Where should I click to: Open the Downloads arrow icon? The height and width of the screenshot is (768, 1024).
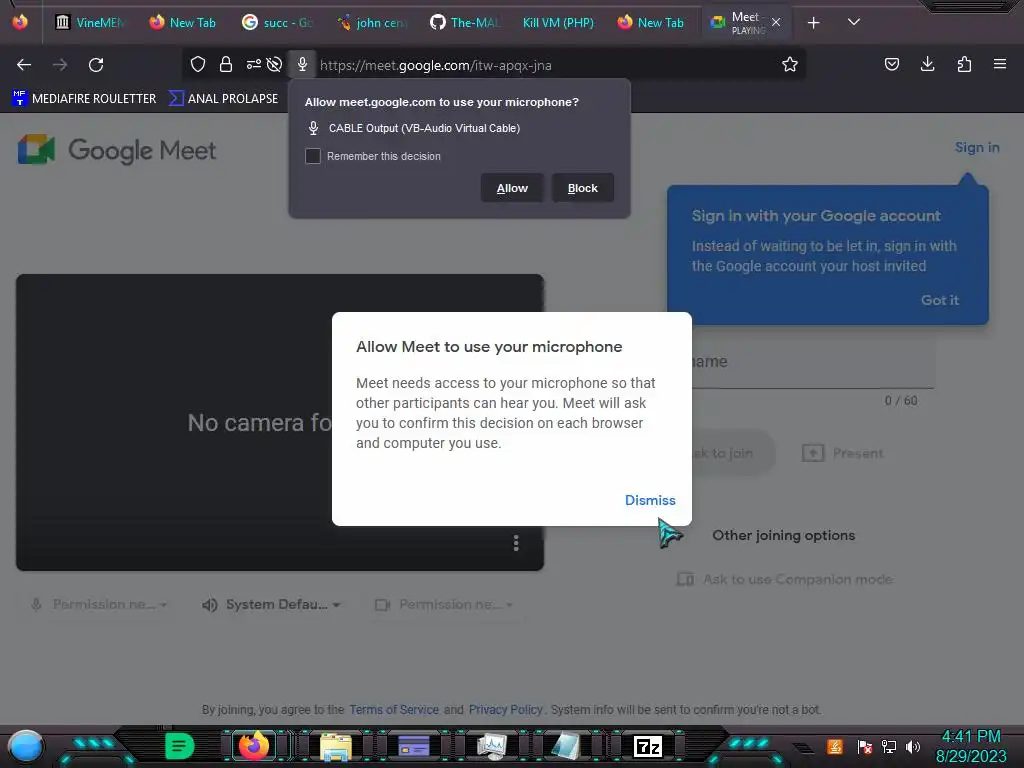pyautogui.click(x=927, y=64)
